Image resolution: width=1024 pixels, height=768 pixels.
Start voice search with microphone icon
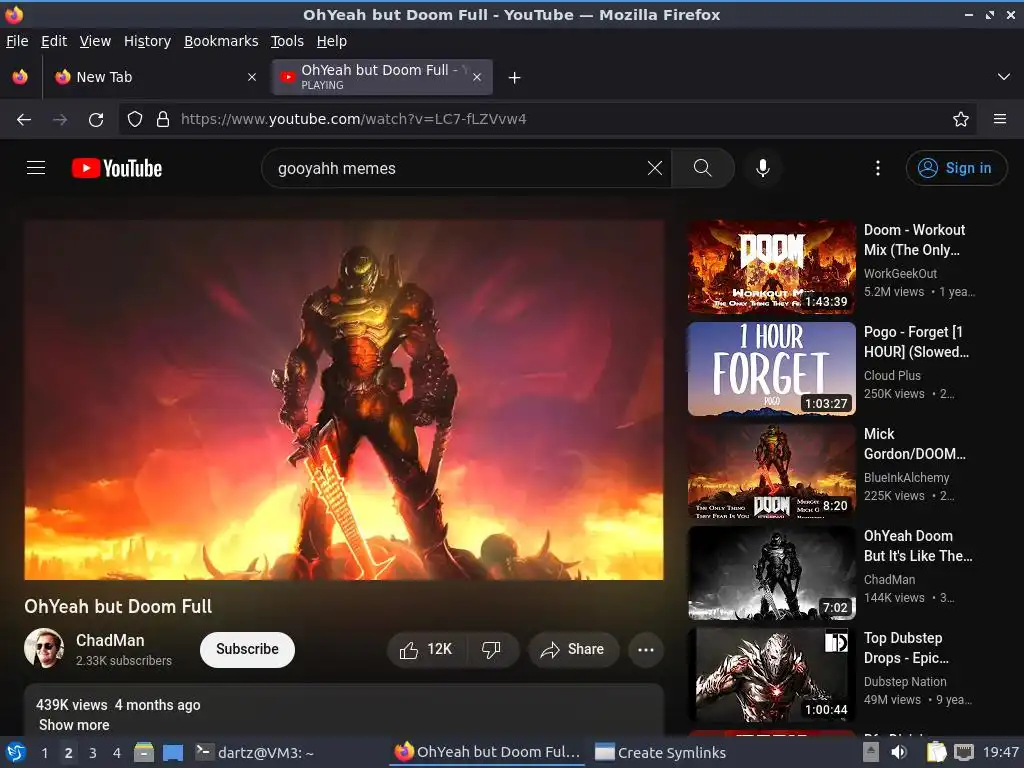click(x=762, y=168)
